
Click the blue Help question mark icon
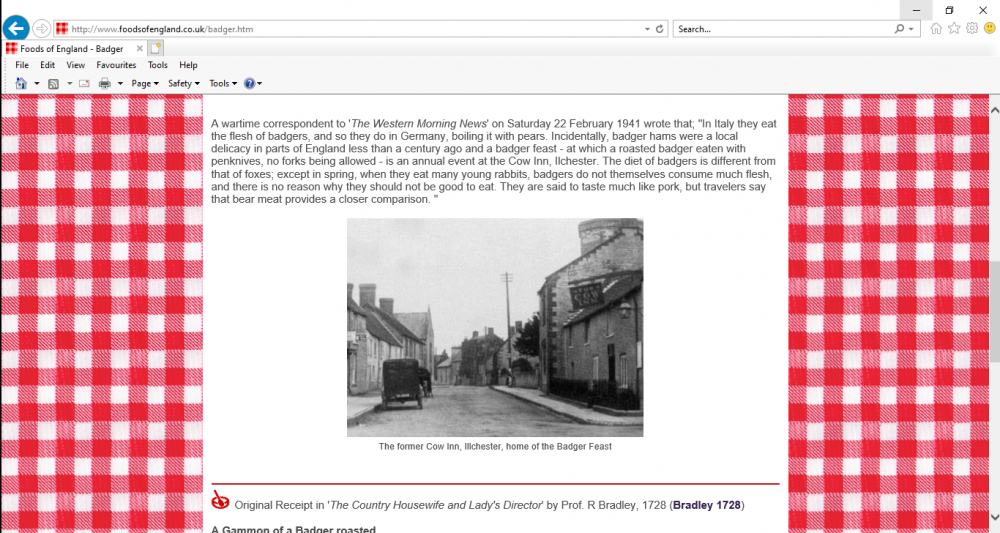(x=249, y=84)
